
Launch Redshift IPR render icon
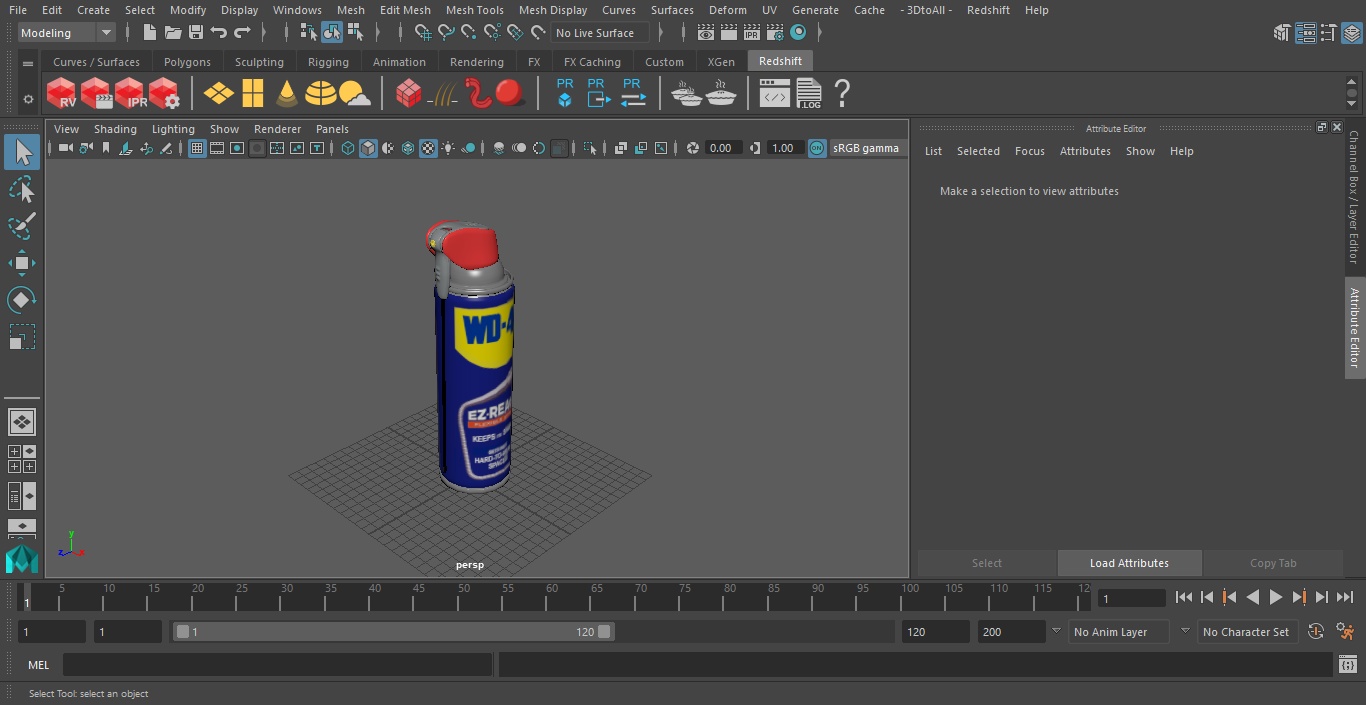click(x=130, y=94)
